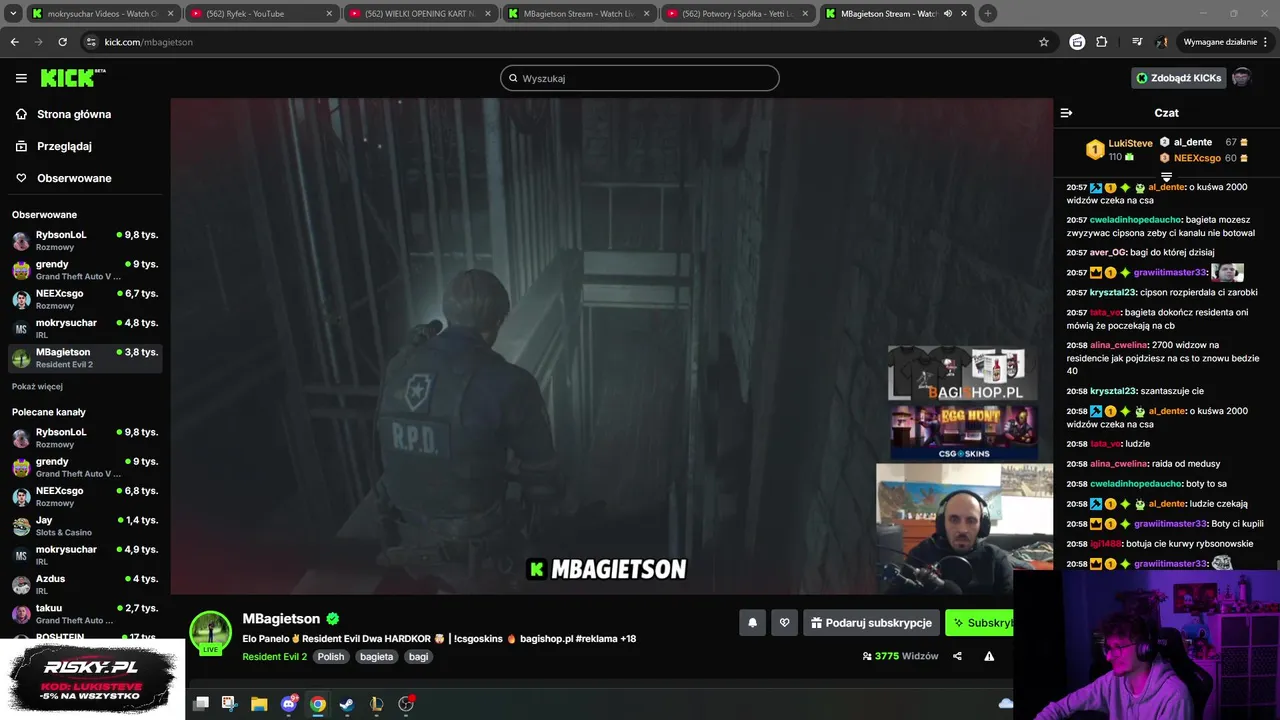This screenshot has width=1280, height=720.
Task: Open takuu in recommended channels
Action: (x=85, y=613)
